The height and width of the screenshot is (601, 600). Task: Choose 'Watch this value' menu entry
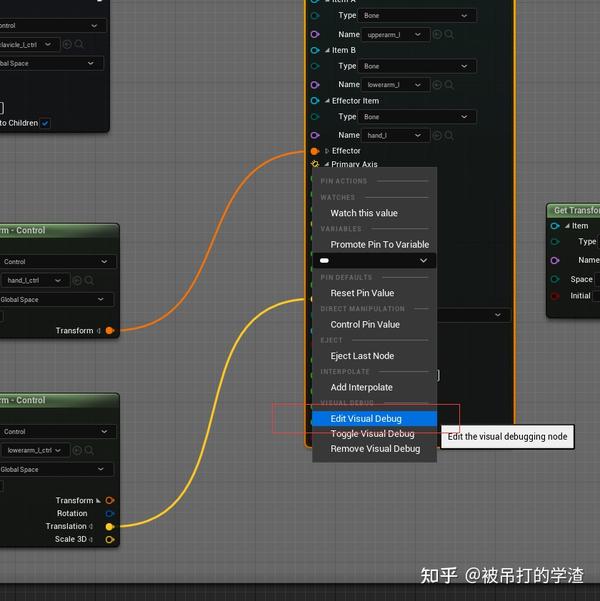coord(375,213)
